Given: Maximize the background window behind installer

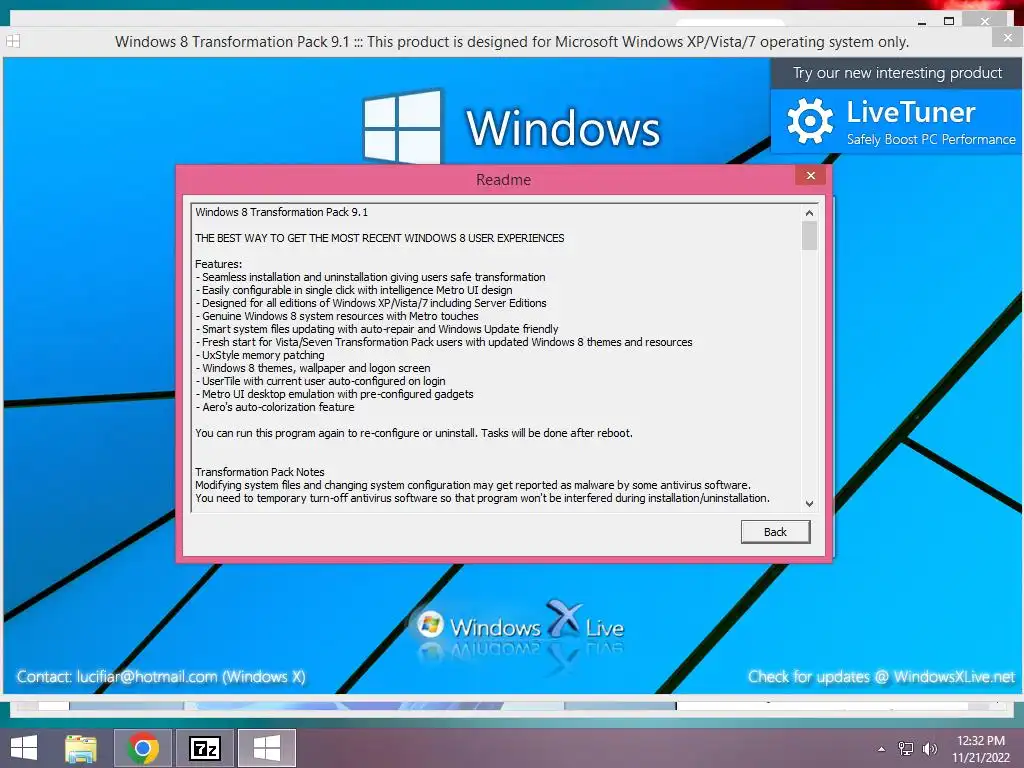Looking at the screenshot, I should point(949,21).
